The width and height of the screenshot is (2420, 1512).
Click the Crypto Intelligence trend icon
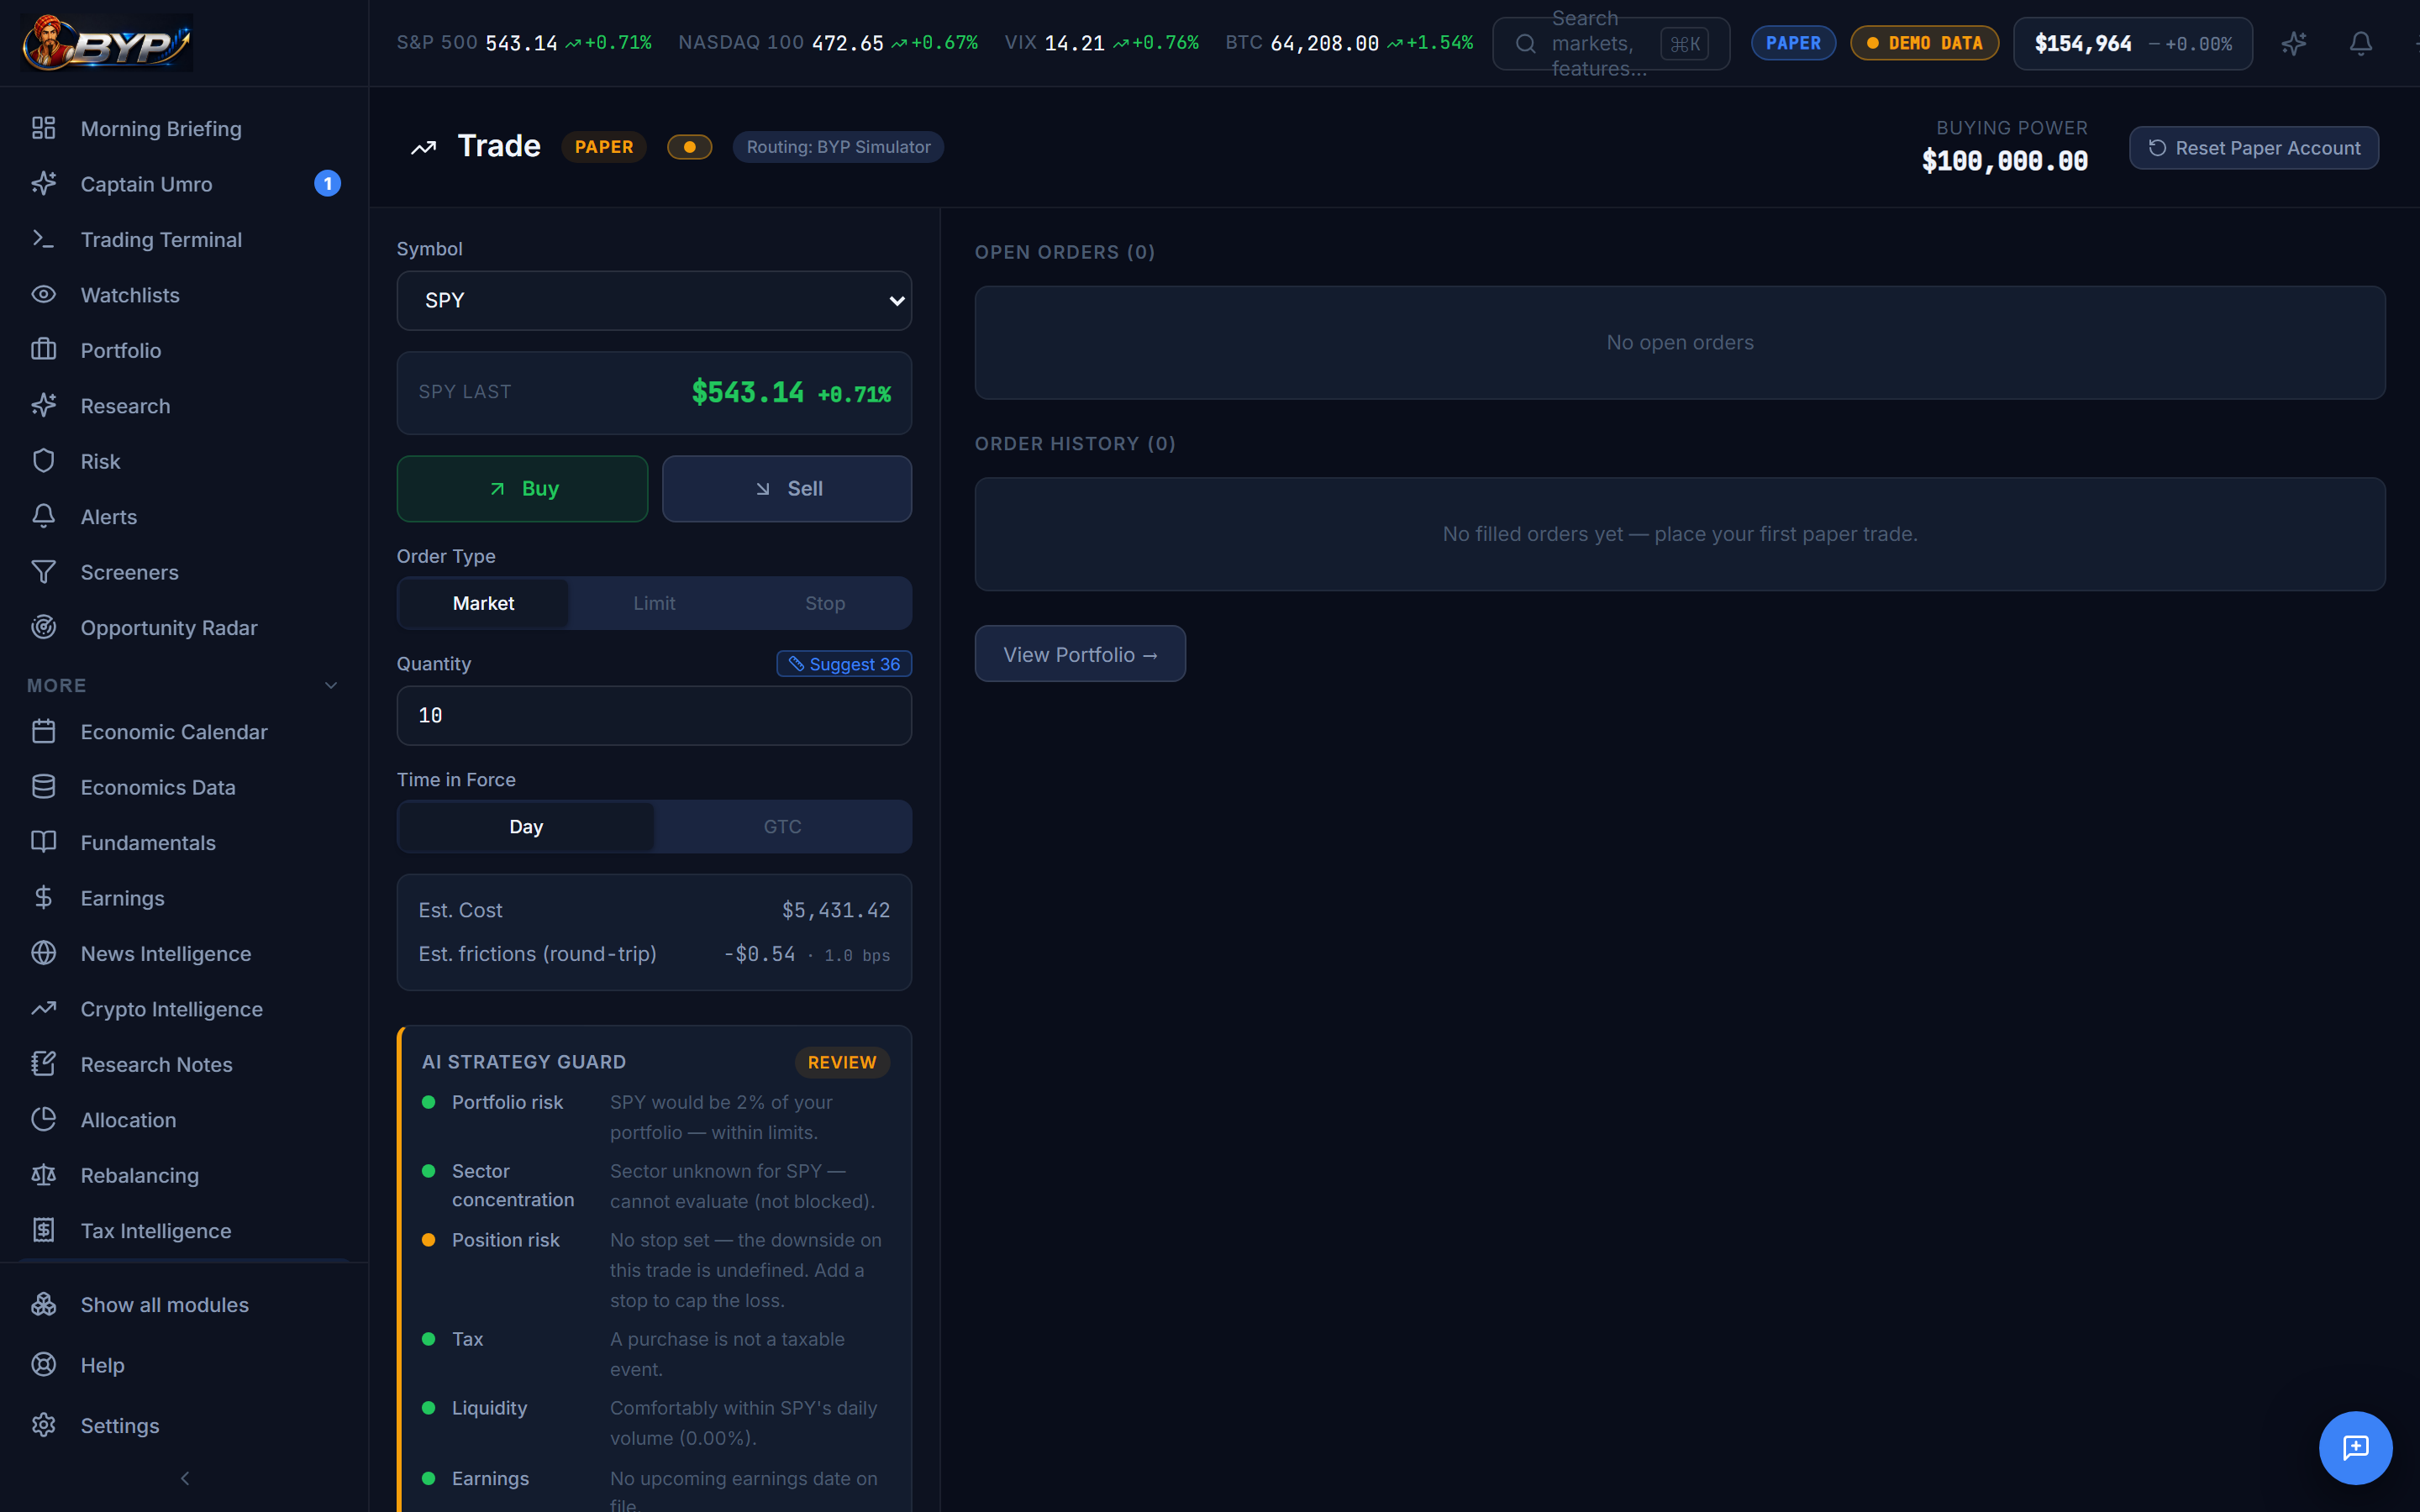click(x=43, y=1009)
